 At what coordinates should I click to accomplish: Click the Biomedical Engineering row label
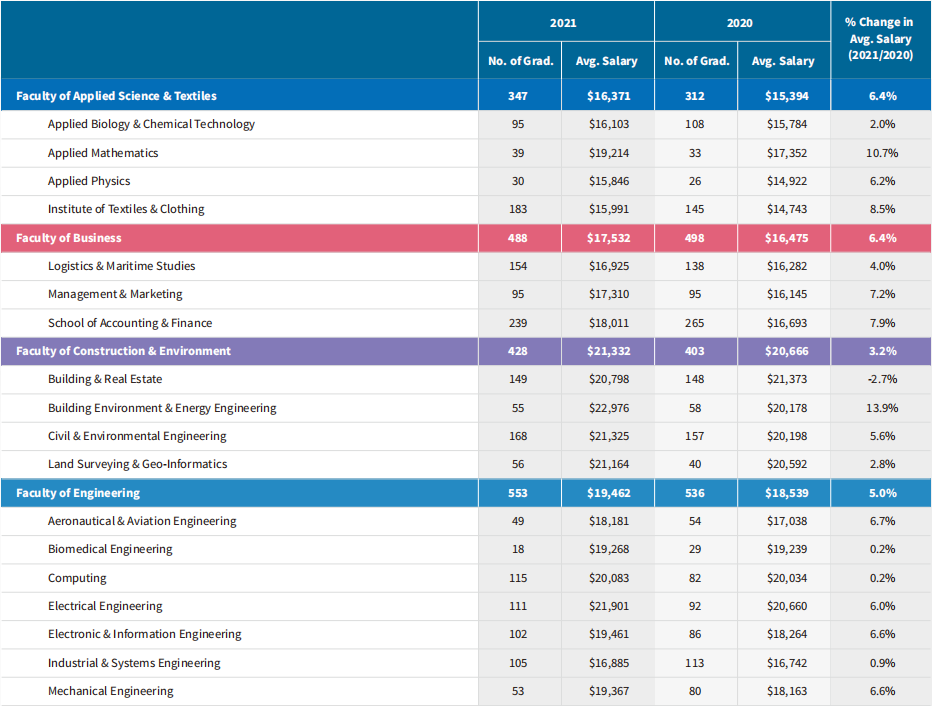click(110, 549)
